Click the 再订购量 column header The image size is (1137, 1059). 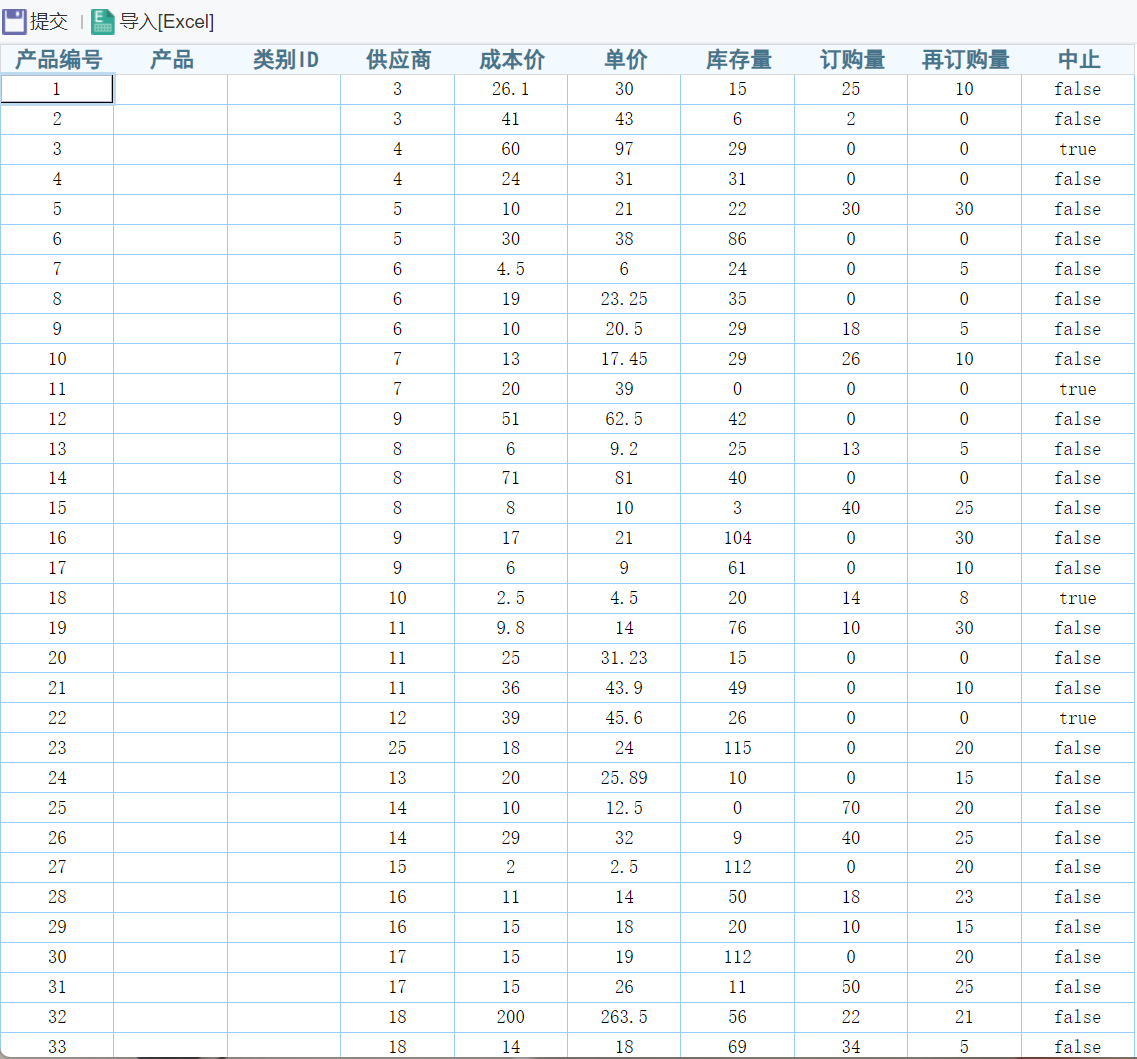point(964,59)
